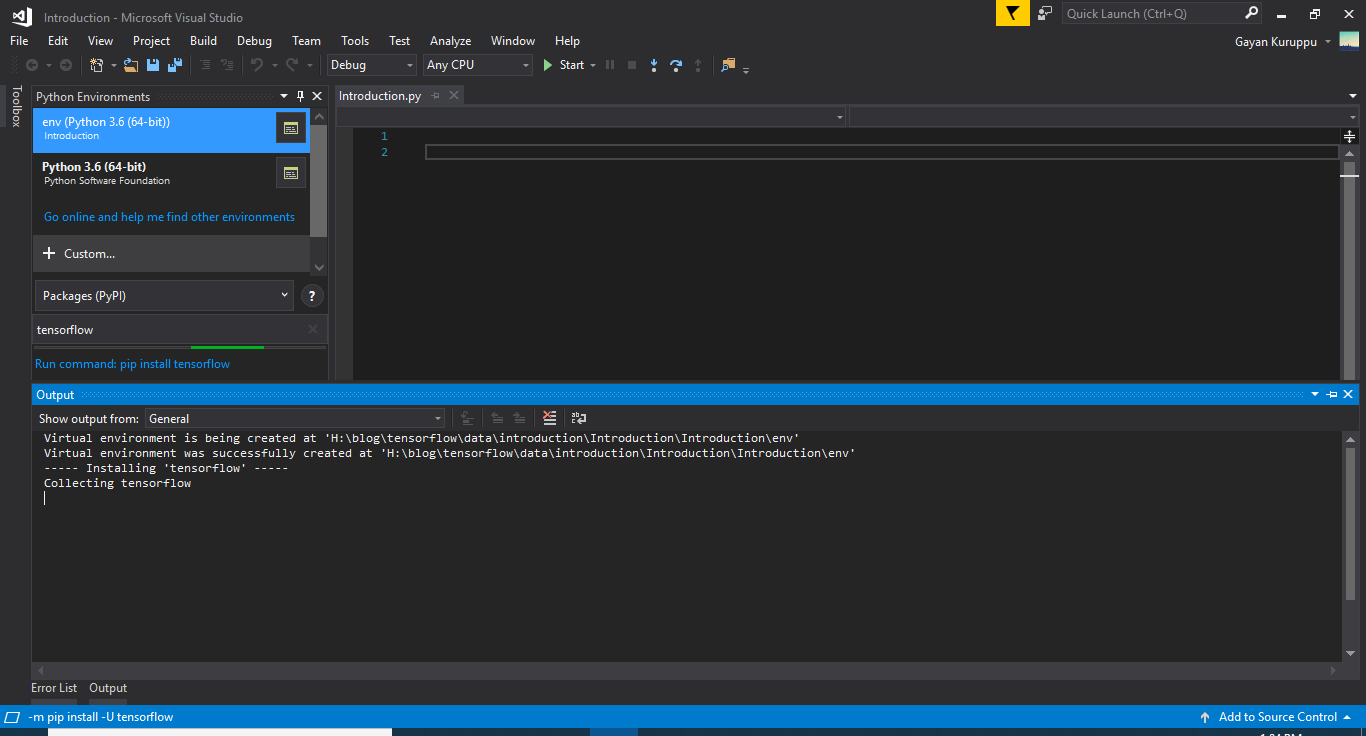This screenshot has width=1366, height=736.
Task: Click line 2 in the code editor
Action: 881,152
